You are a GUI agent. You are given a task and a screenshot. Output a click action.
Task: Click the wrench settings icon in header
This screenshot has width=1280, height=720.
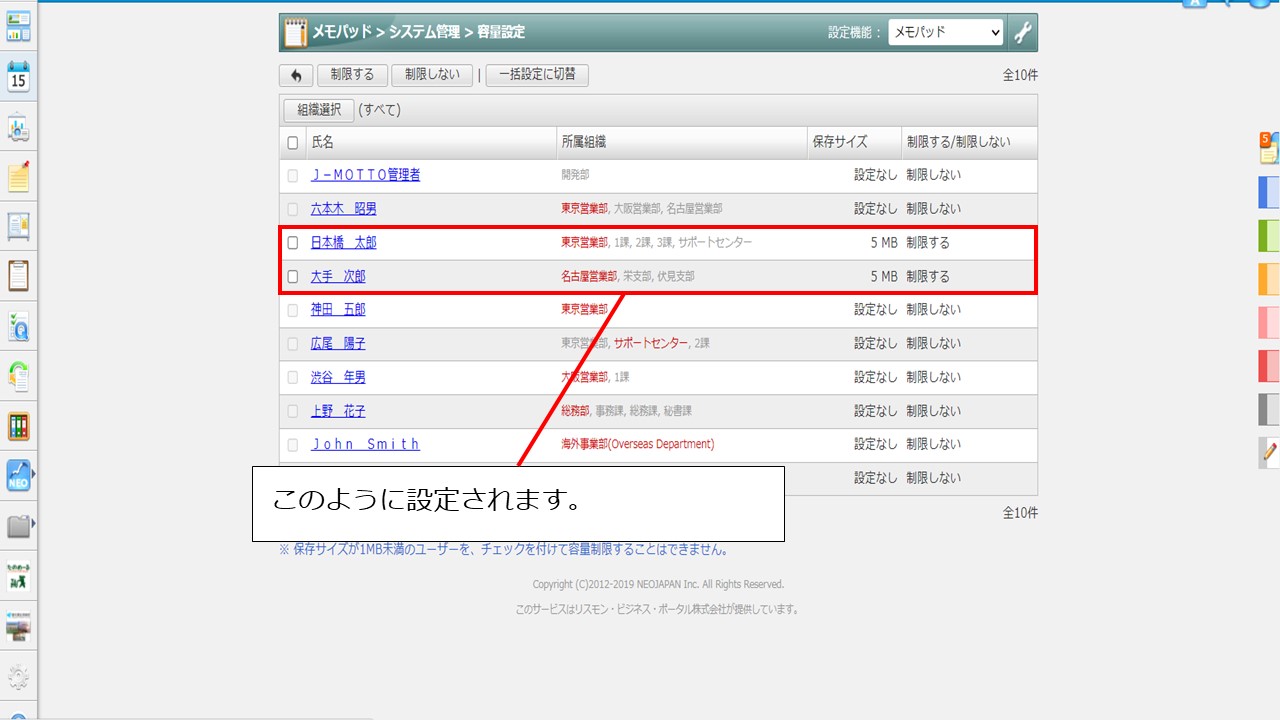[x=1022, y=33]
